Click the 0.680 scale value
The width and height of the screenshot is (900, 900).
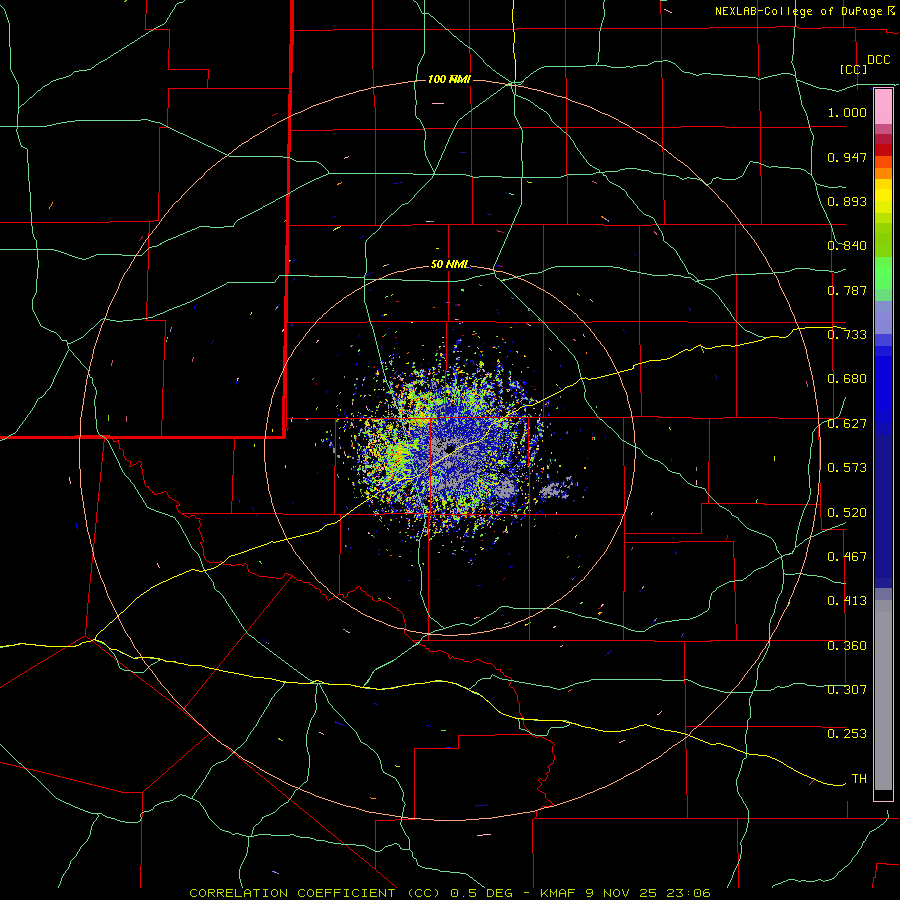pos(847,379)
